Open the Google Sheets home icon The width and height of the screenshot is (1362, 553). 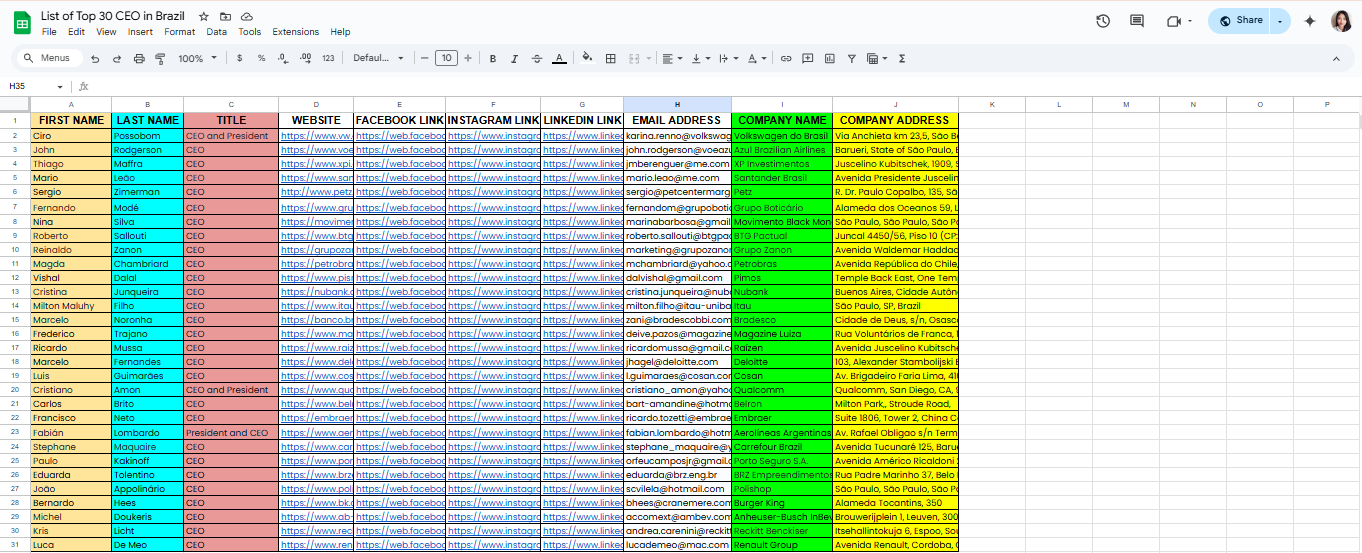coord(22,23)
